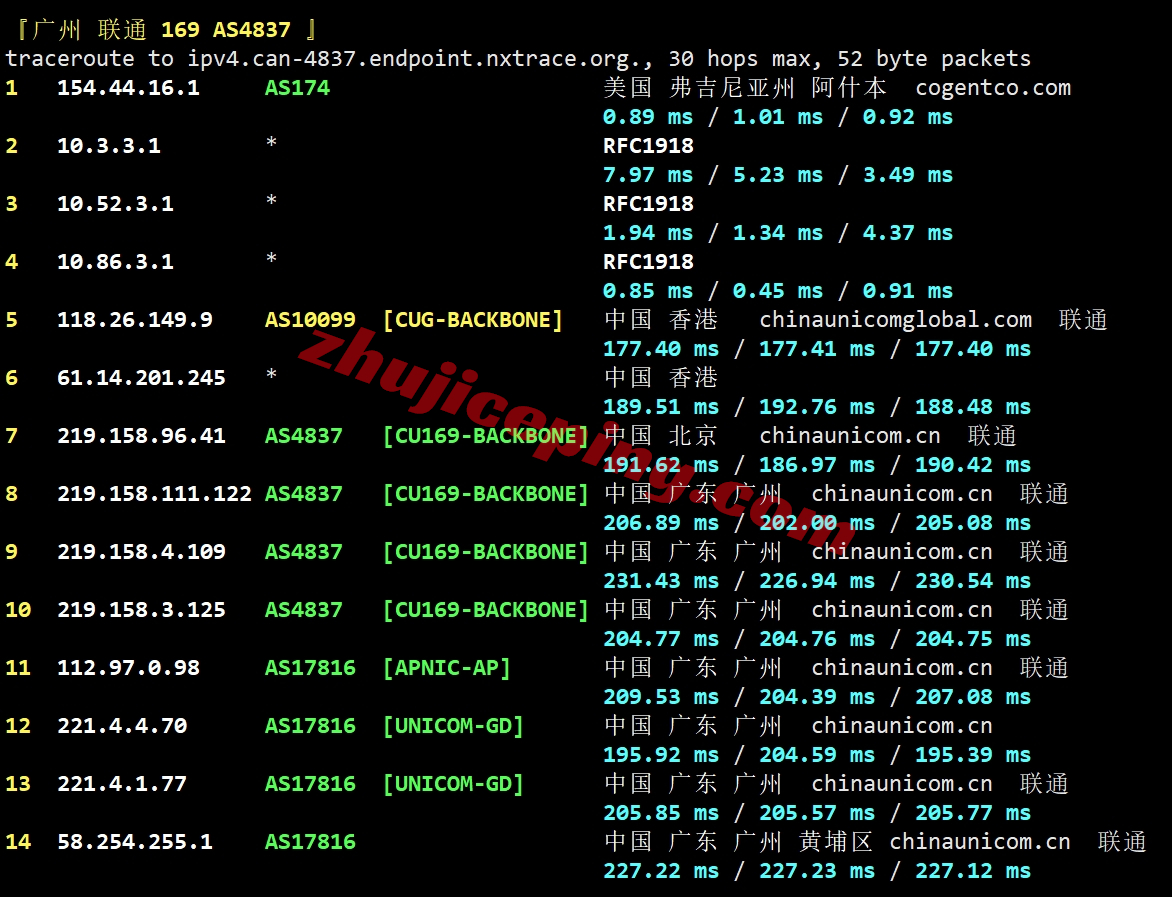Click latency value 231.43 ms
This screenshot has width=1172, height=897.
[661, 581]
